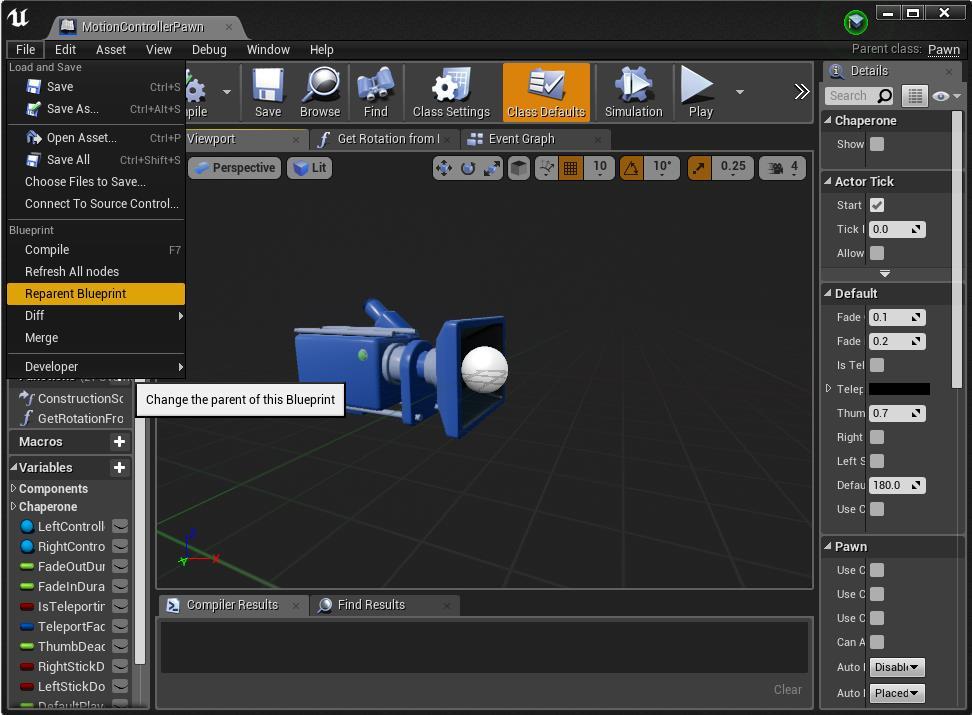Choose Files to Save... entry

[96, 182]
